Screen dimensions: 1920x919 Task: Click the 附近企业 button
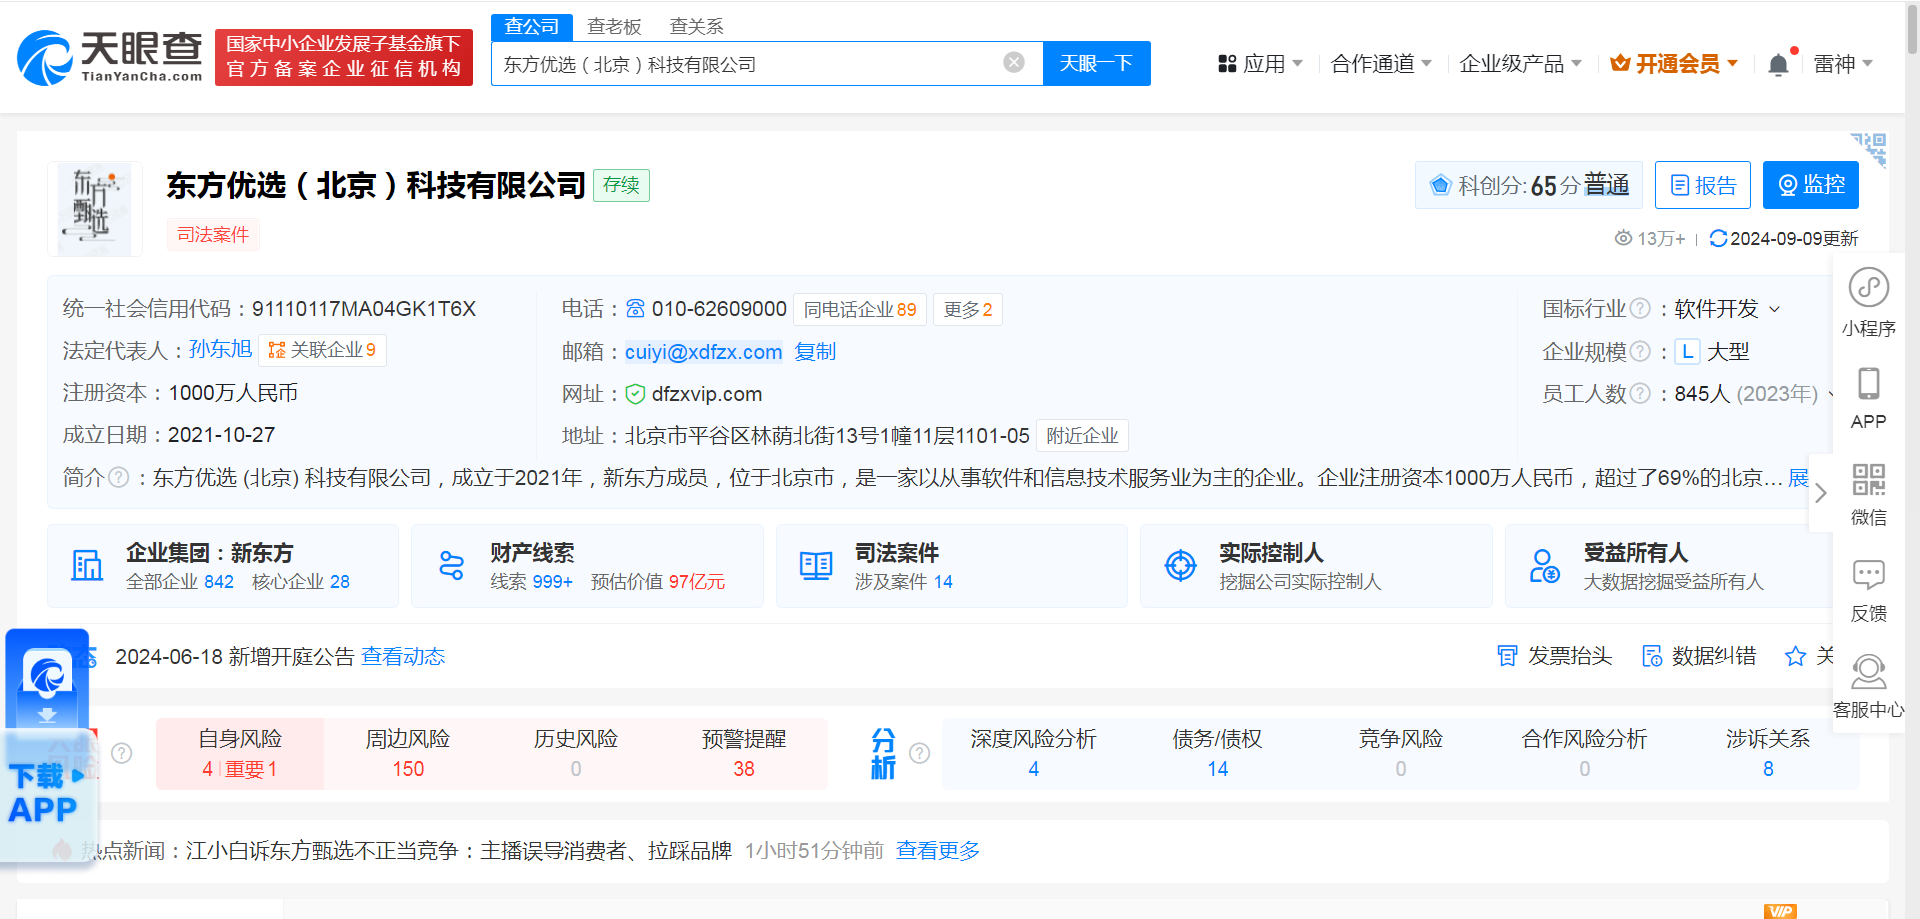1082,436
